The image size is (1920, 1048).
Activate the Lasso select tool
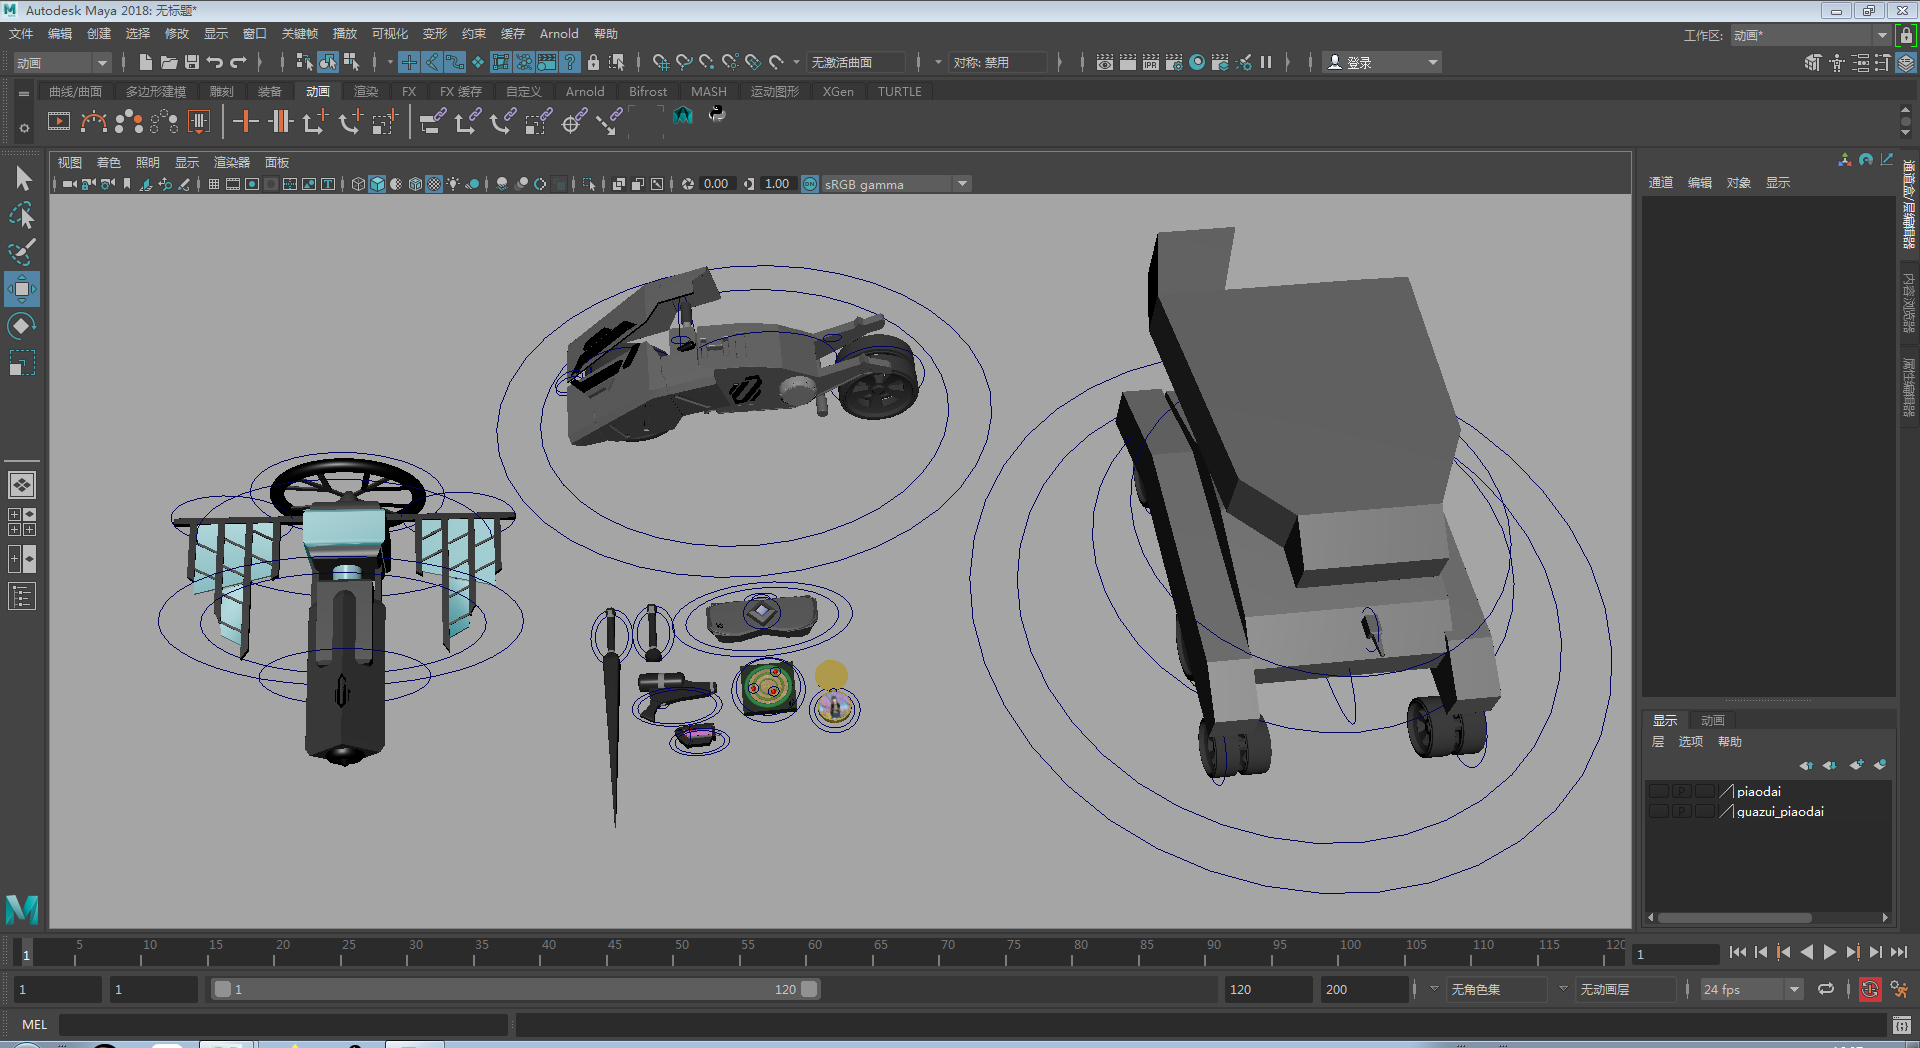point(22,216)
